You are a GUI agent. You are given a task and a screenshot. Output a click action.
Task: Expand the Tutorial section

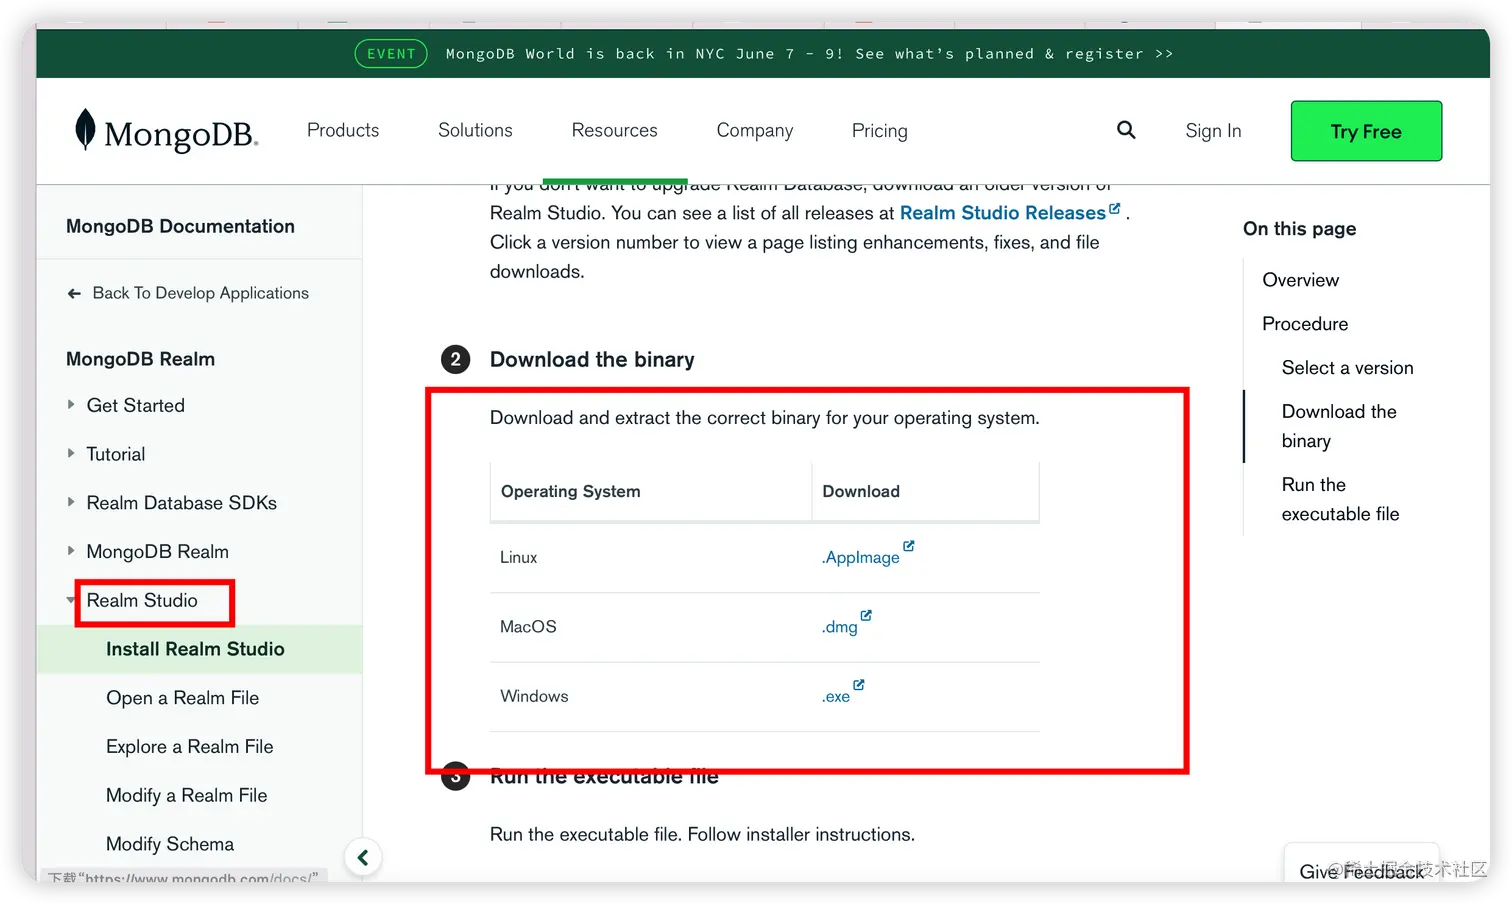click(71, 454)
